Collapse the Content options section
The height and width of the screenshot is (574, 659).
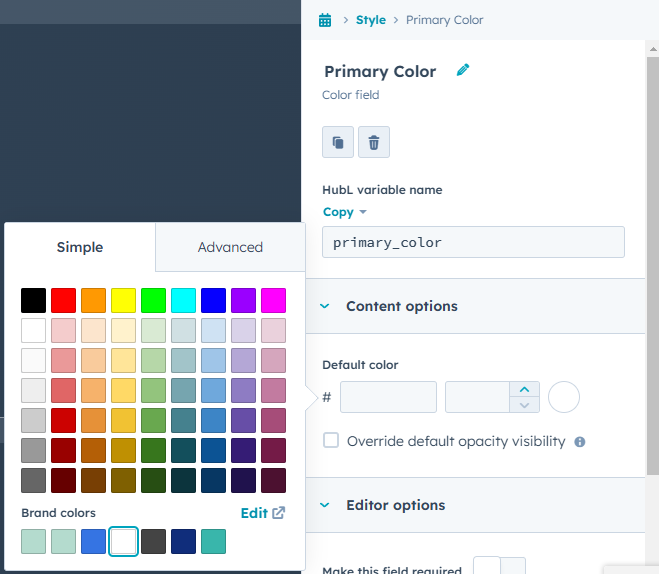(x=324, y=306)
